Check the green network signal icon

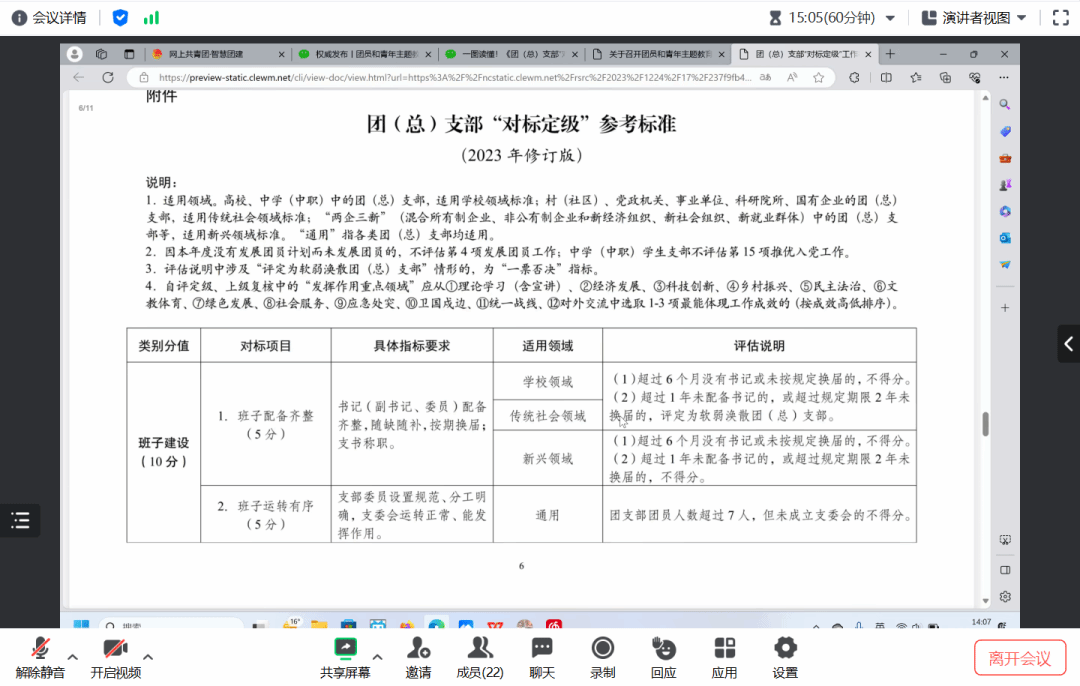pos(151,18)
